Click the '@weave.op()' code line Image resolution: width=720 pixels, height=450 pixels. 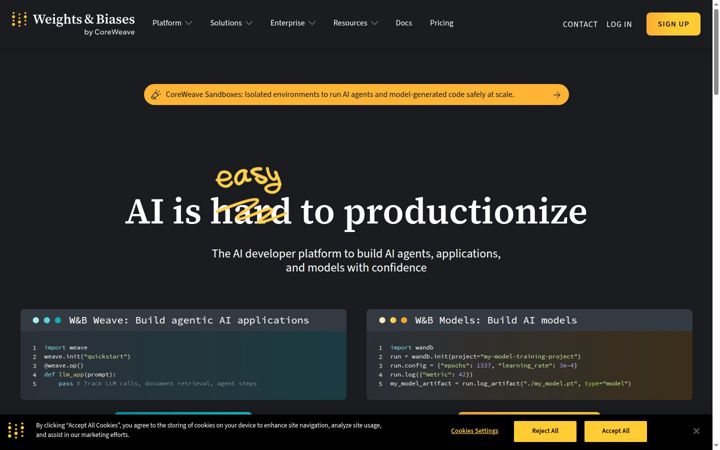tap(64, 366)
